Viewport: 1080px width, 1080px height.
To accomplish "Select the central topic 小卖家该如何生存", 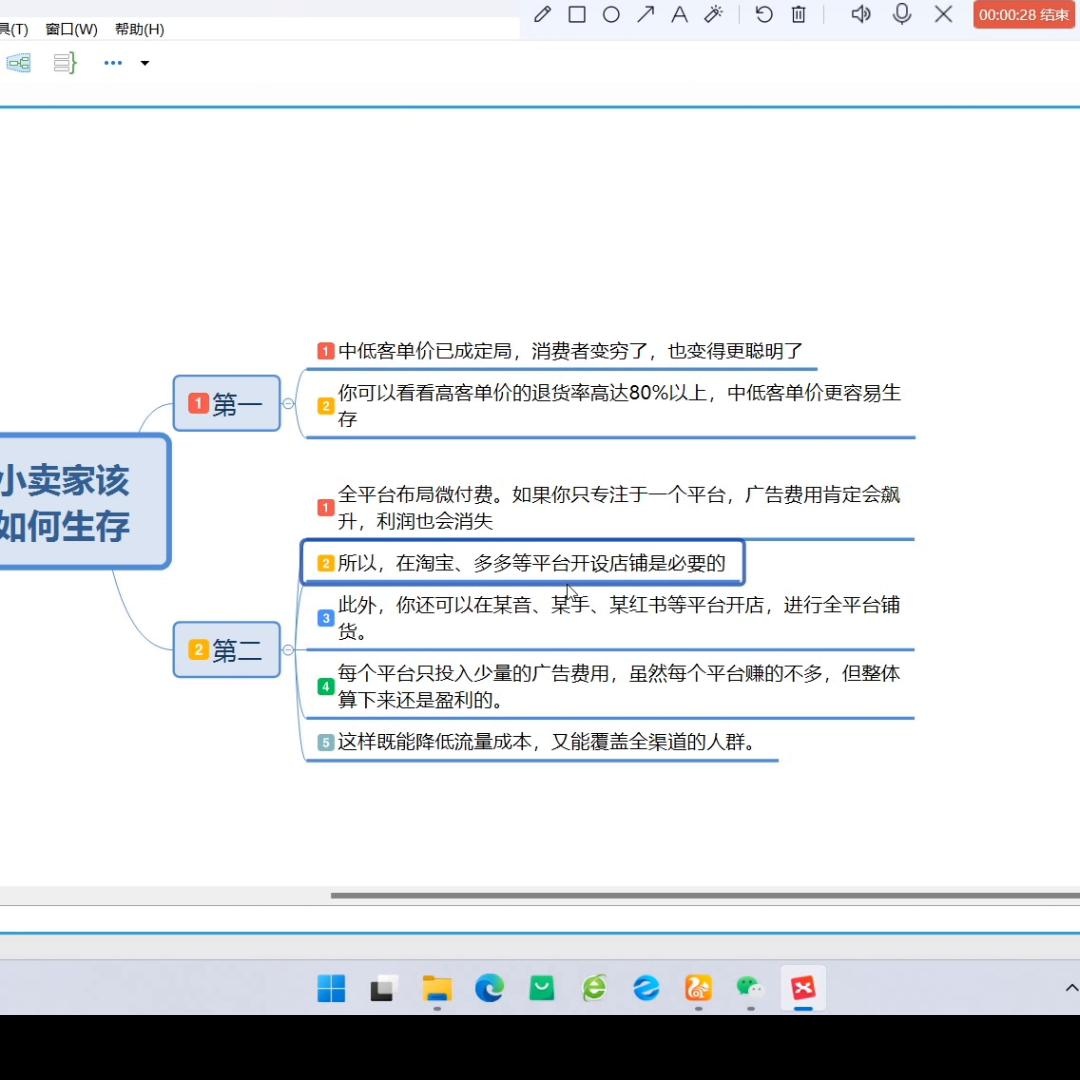I will pos(83,502).
